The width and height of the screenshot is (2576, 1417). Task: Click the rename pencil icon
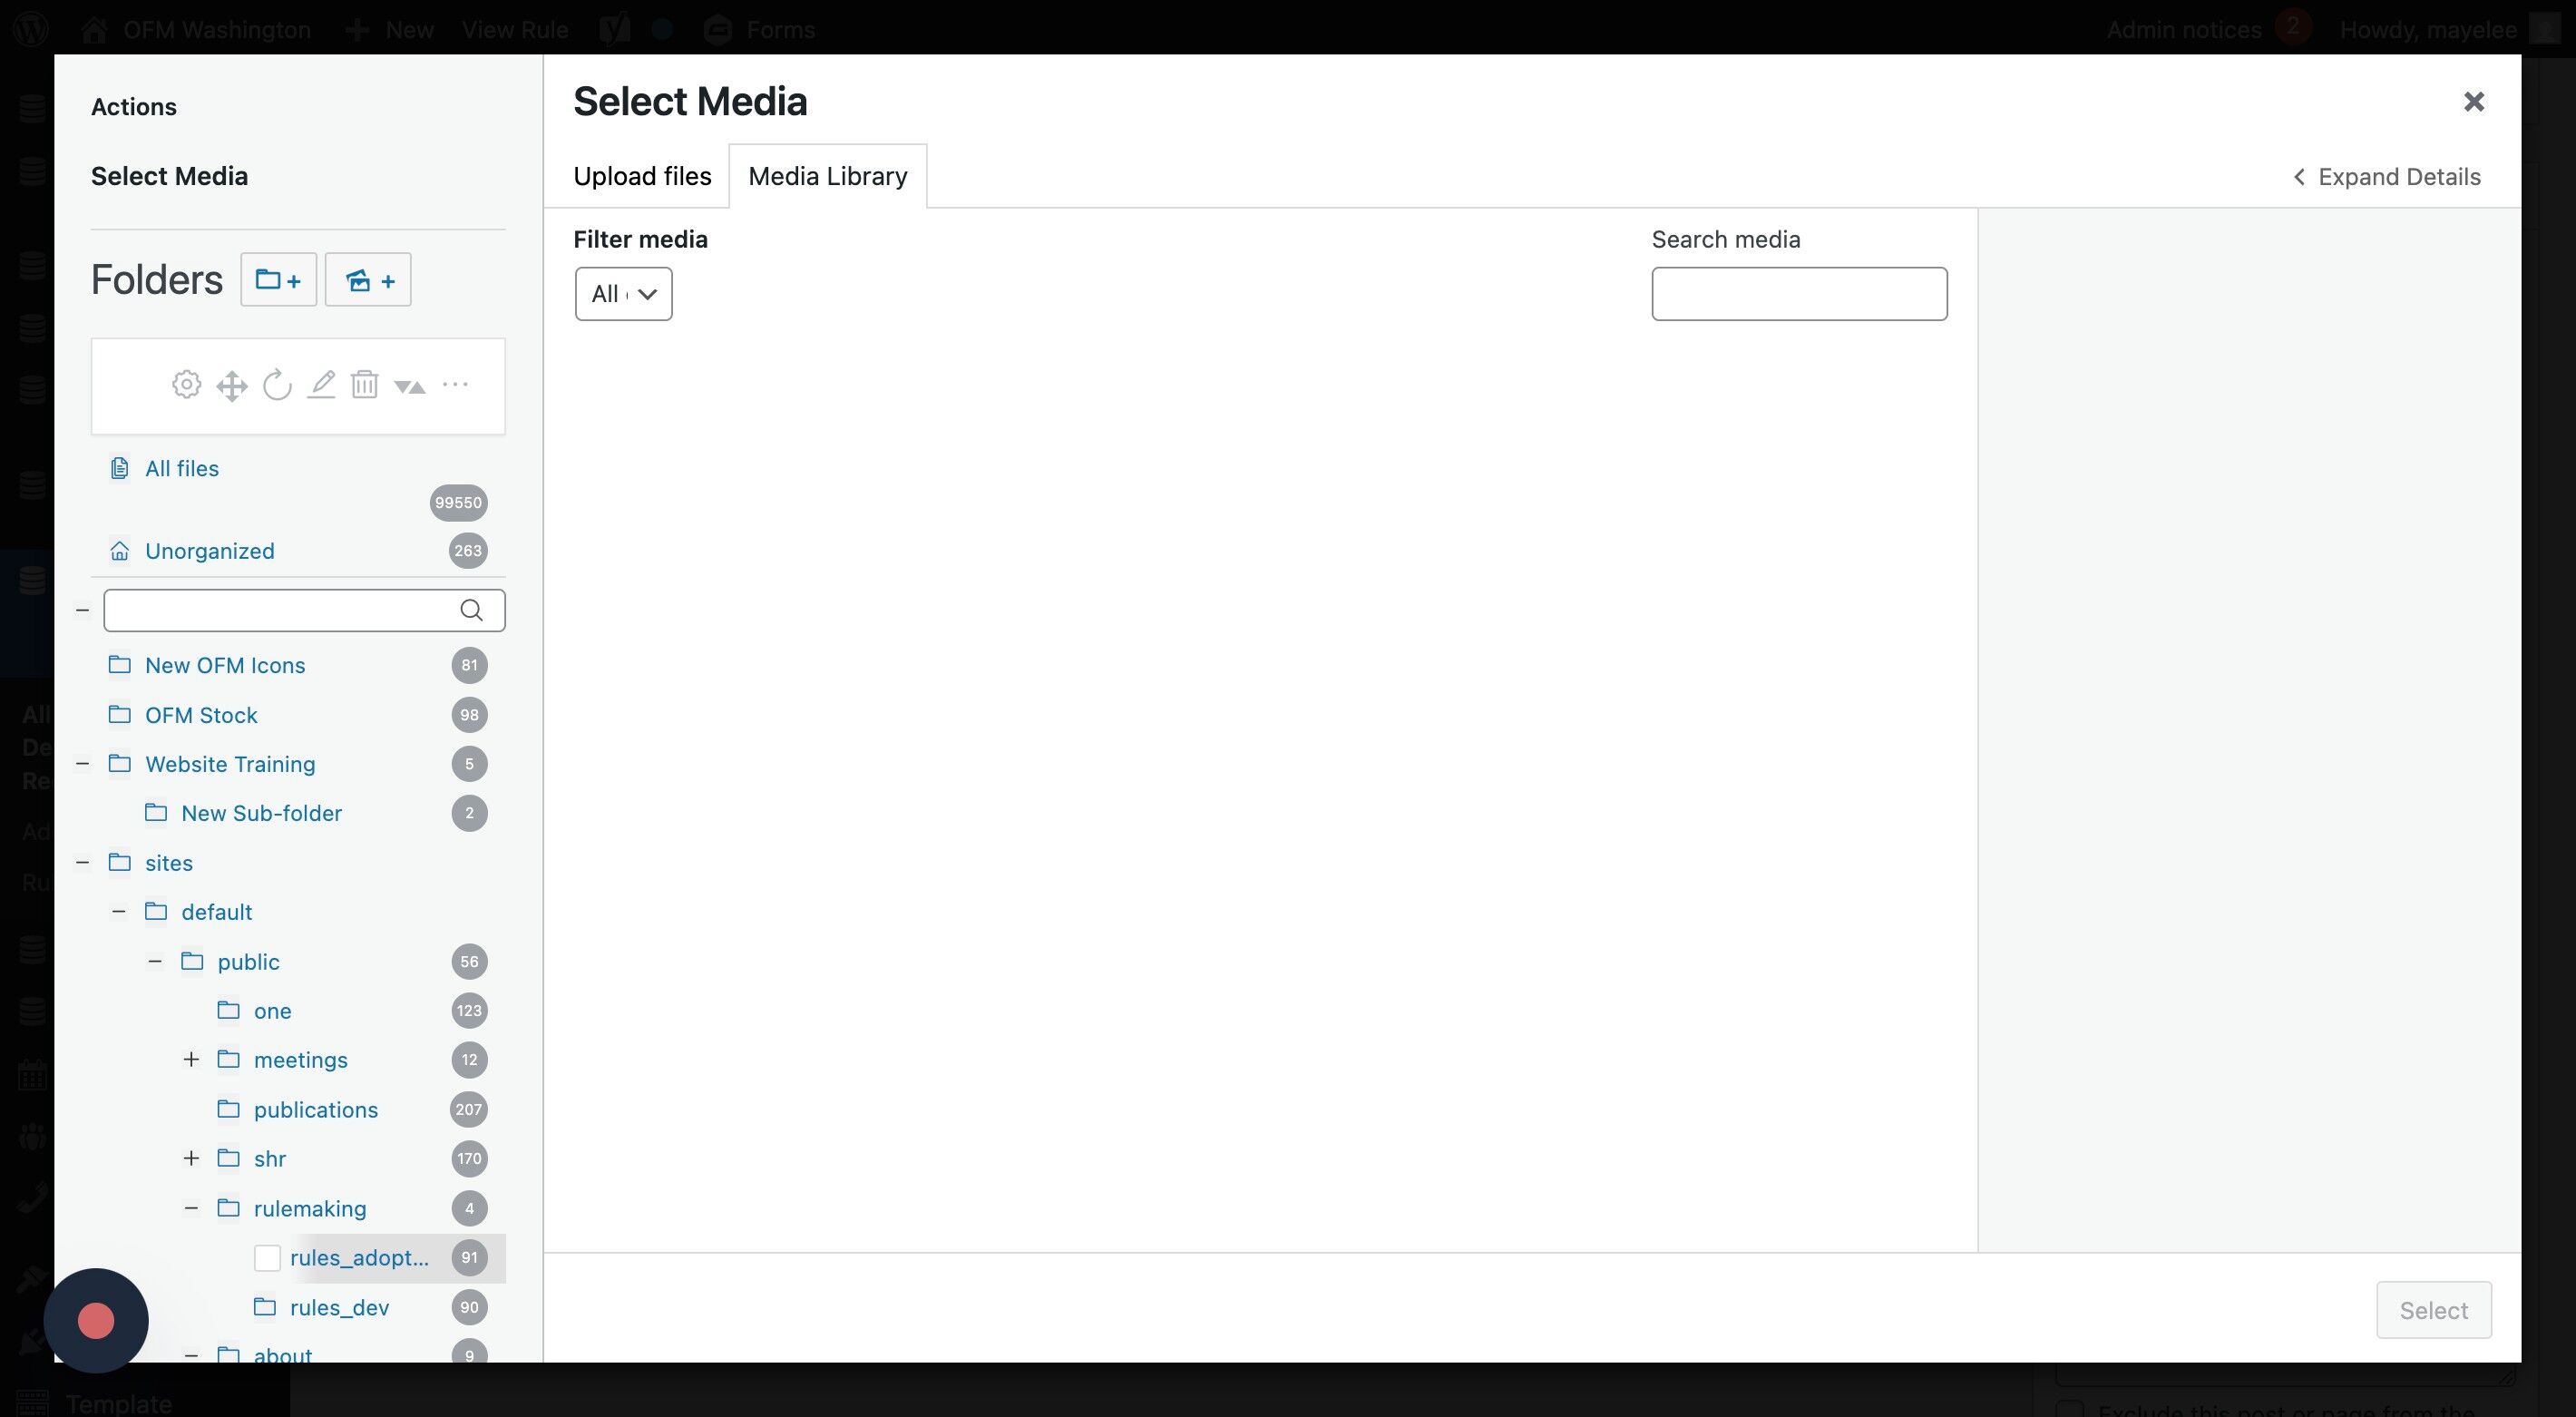(321, 385)
